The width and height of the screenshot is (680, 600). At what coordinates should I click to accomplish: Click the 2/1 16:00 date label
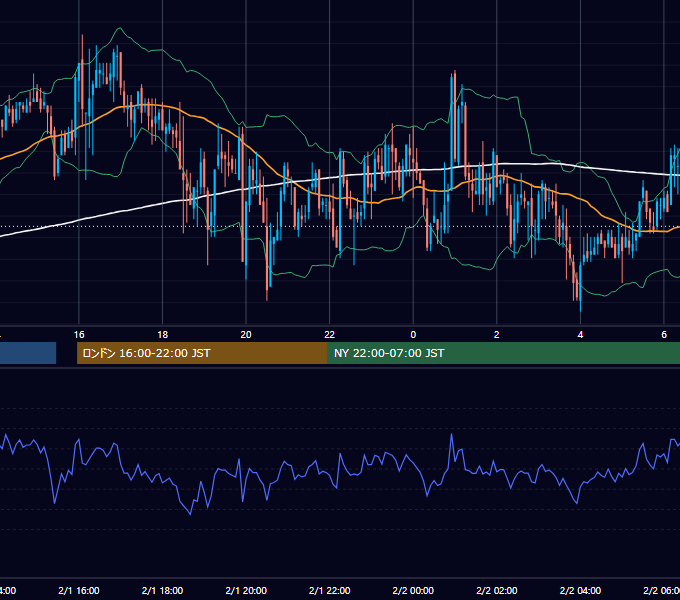(x=79, y=590)
